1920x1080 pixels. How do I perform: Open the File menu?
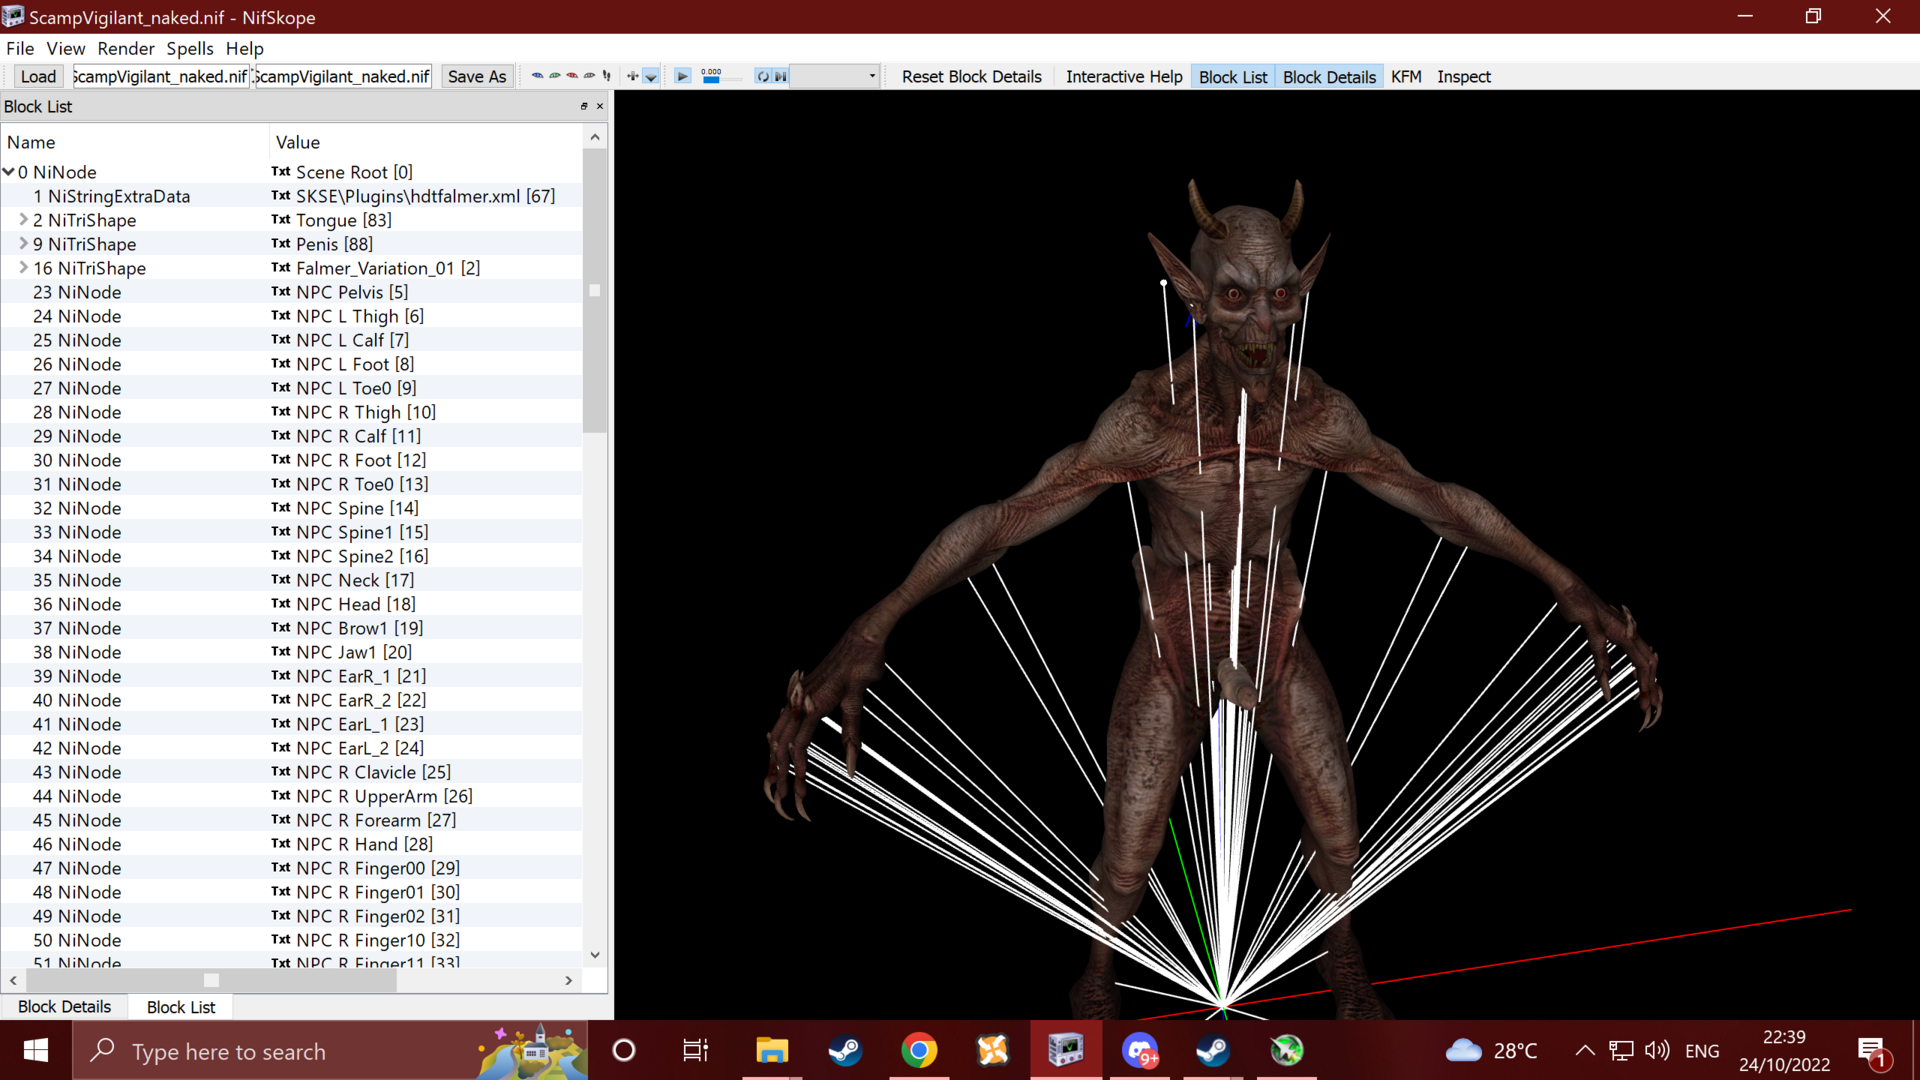20,48
